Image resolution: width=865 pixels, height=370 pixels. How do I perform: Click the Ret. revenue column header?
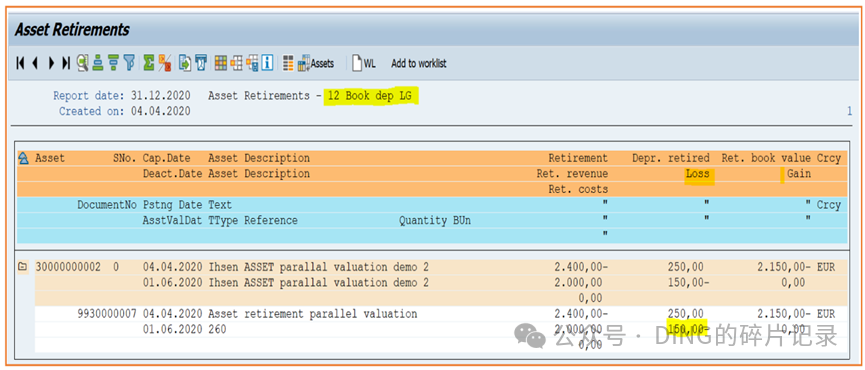click(572, 174)
